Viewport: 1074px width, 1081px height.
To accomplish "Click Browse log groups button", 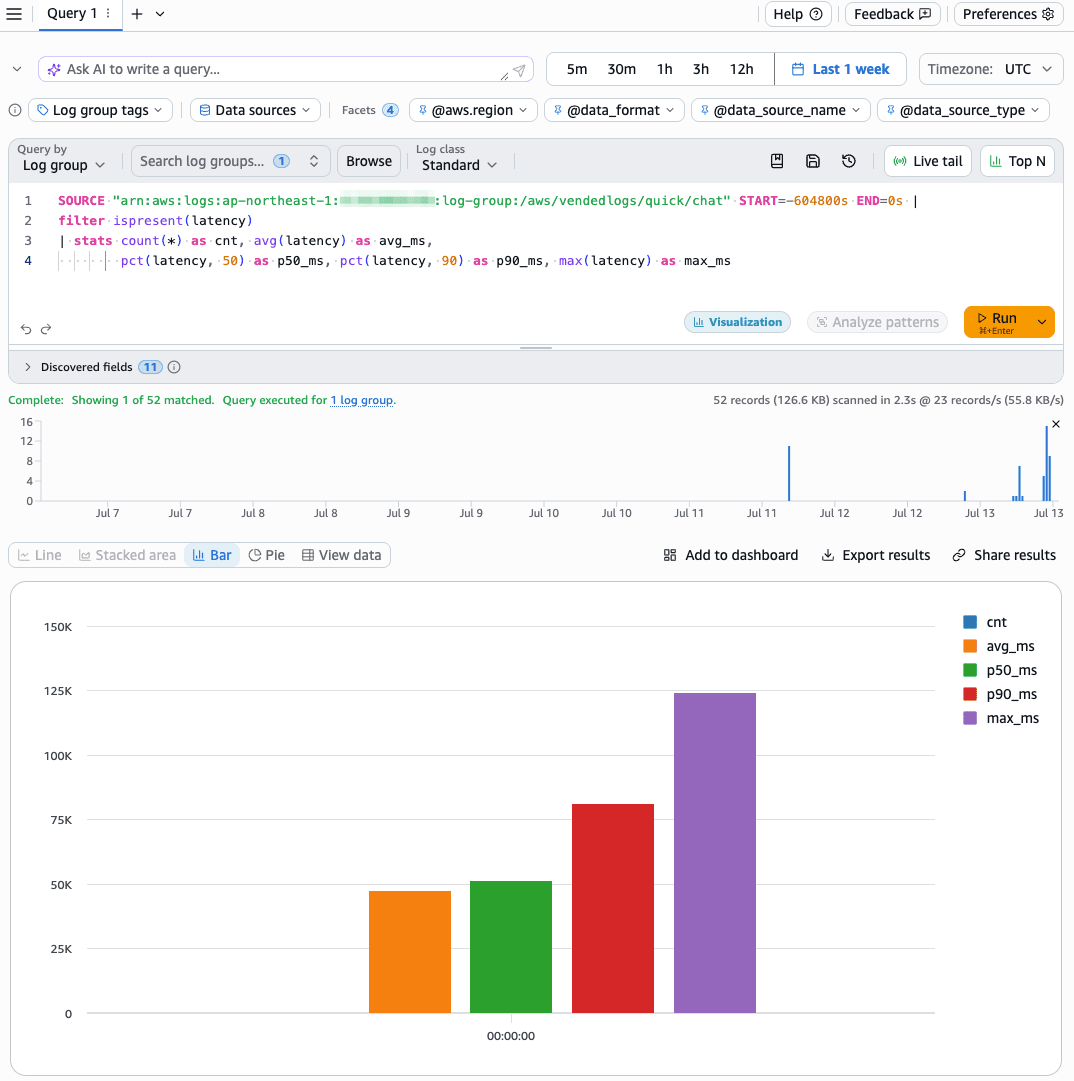I will 369,161.
